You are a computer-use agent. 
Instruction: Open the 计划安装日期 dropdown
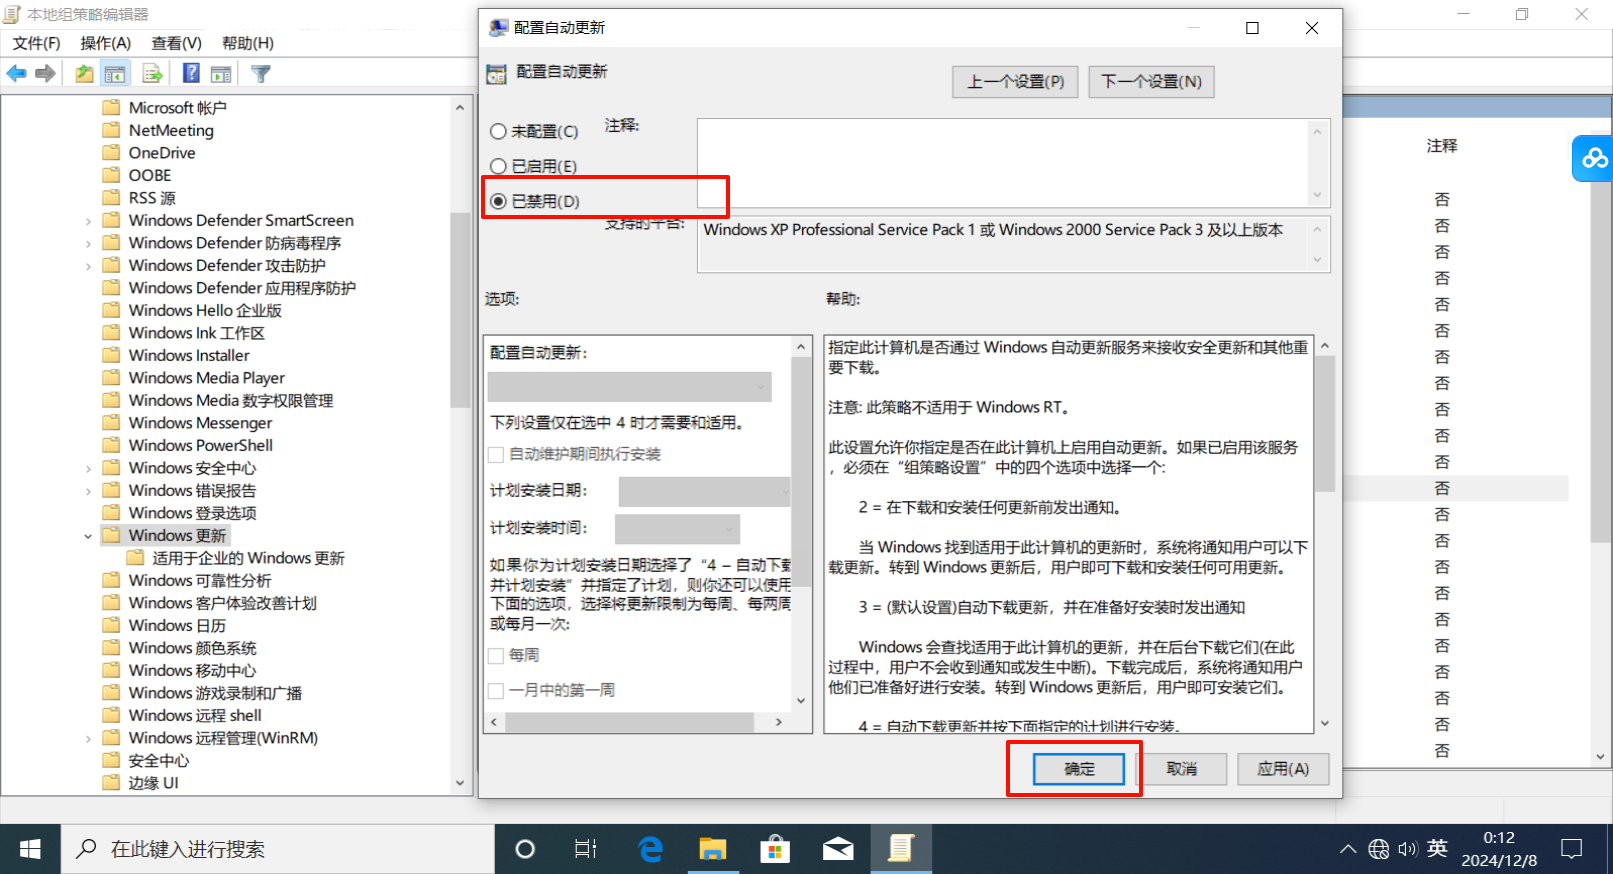click(x=704, y=491)
